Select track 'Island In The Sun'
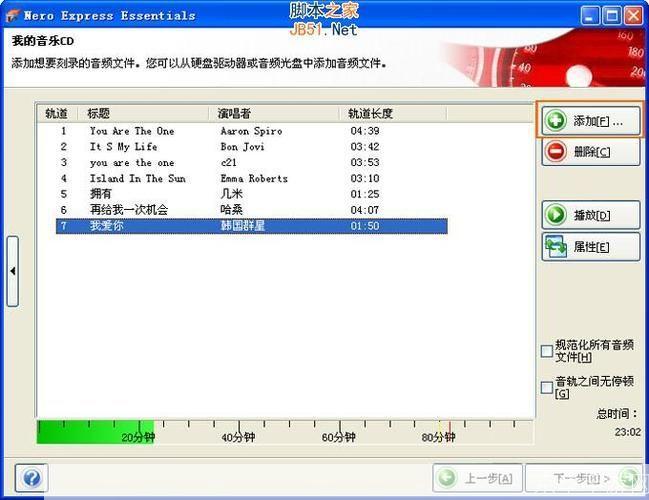The image size is (649, 500). 252,178
